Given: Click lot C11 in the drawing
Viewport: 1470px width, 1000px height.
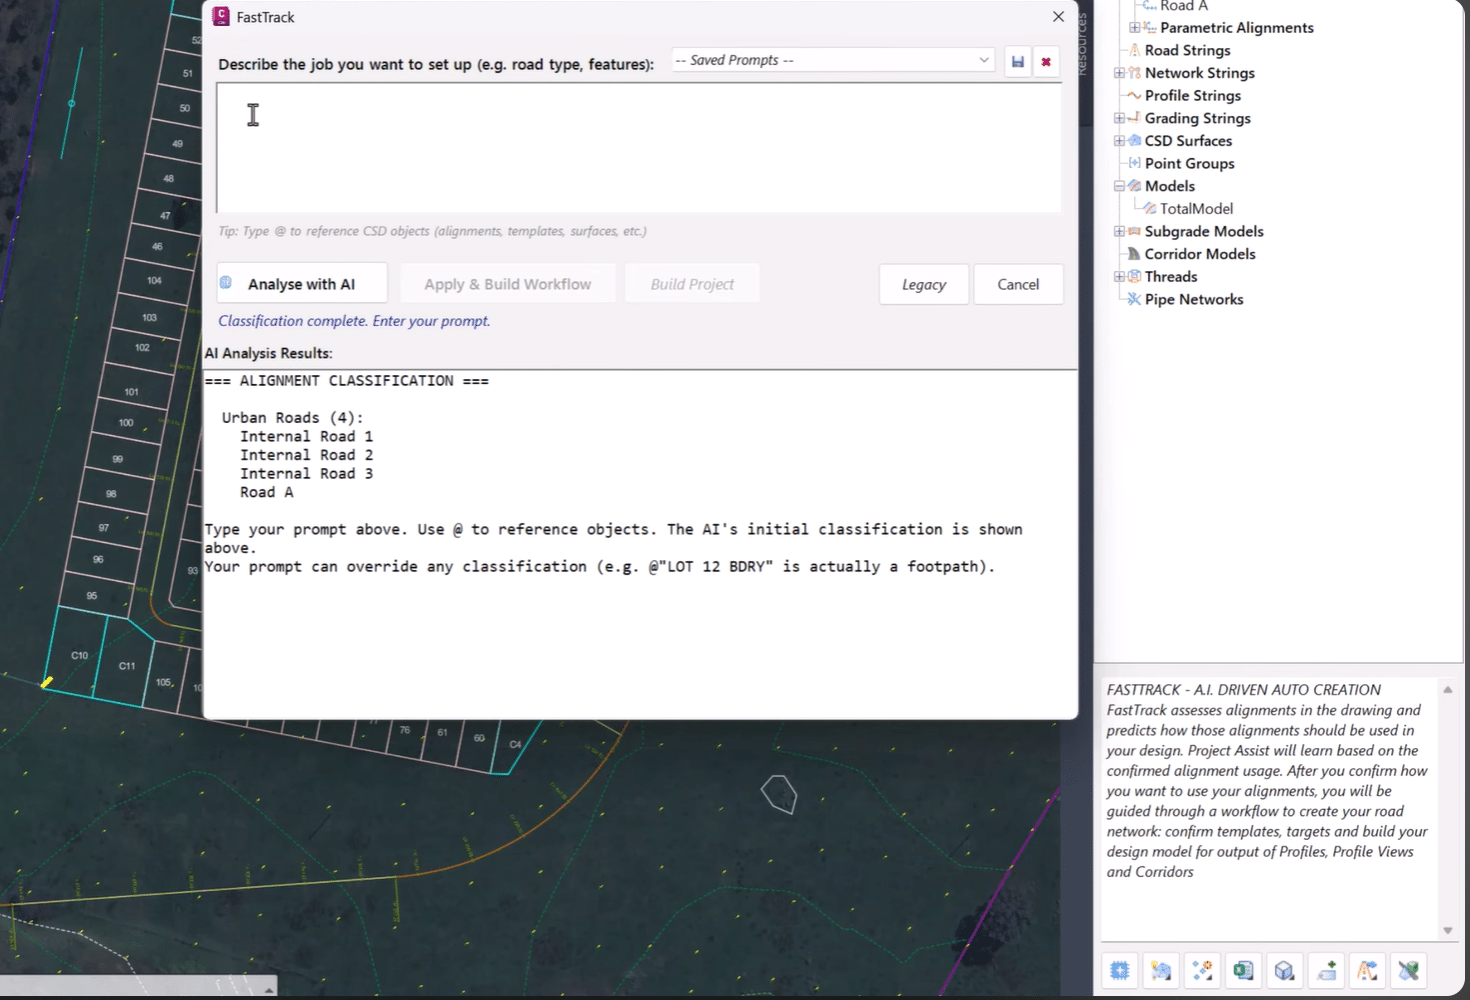Looking at the screenshot, I should [127, 666].
